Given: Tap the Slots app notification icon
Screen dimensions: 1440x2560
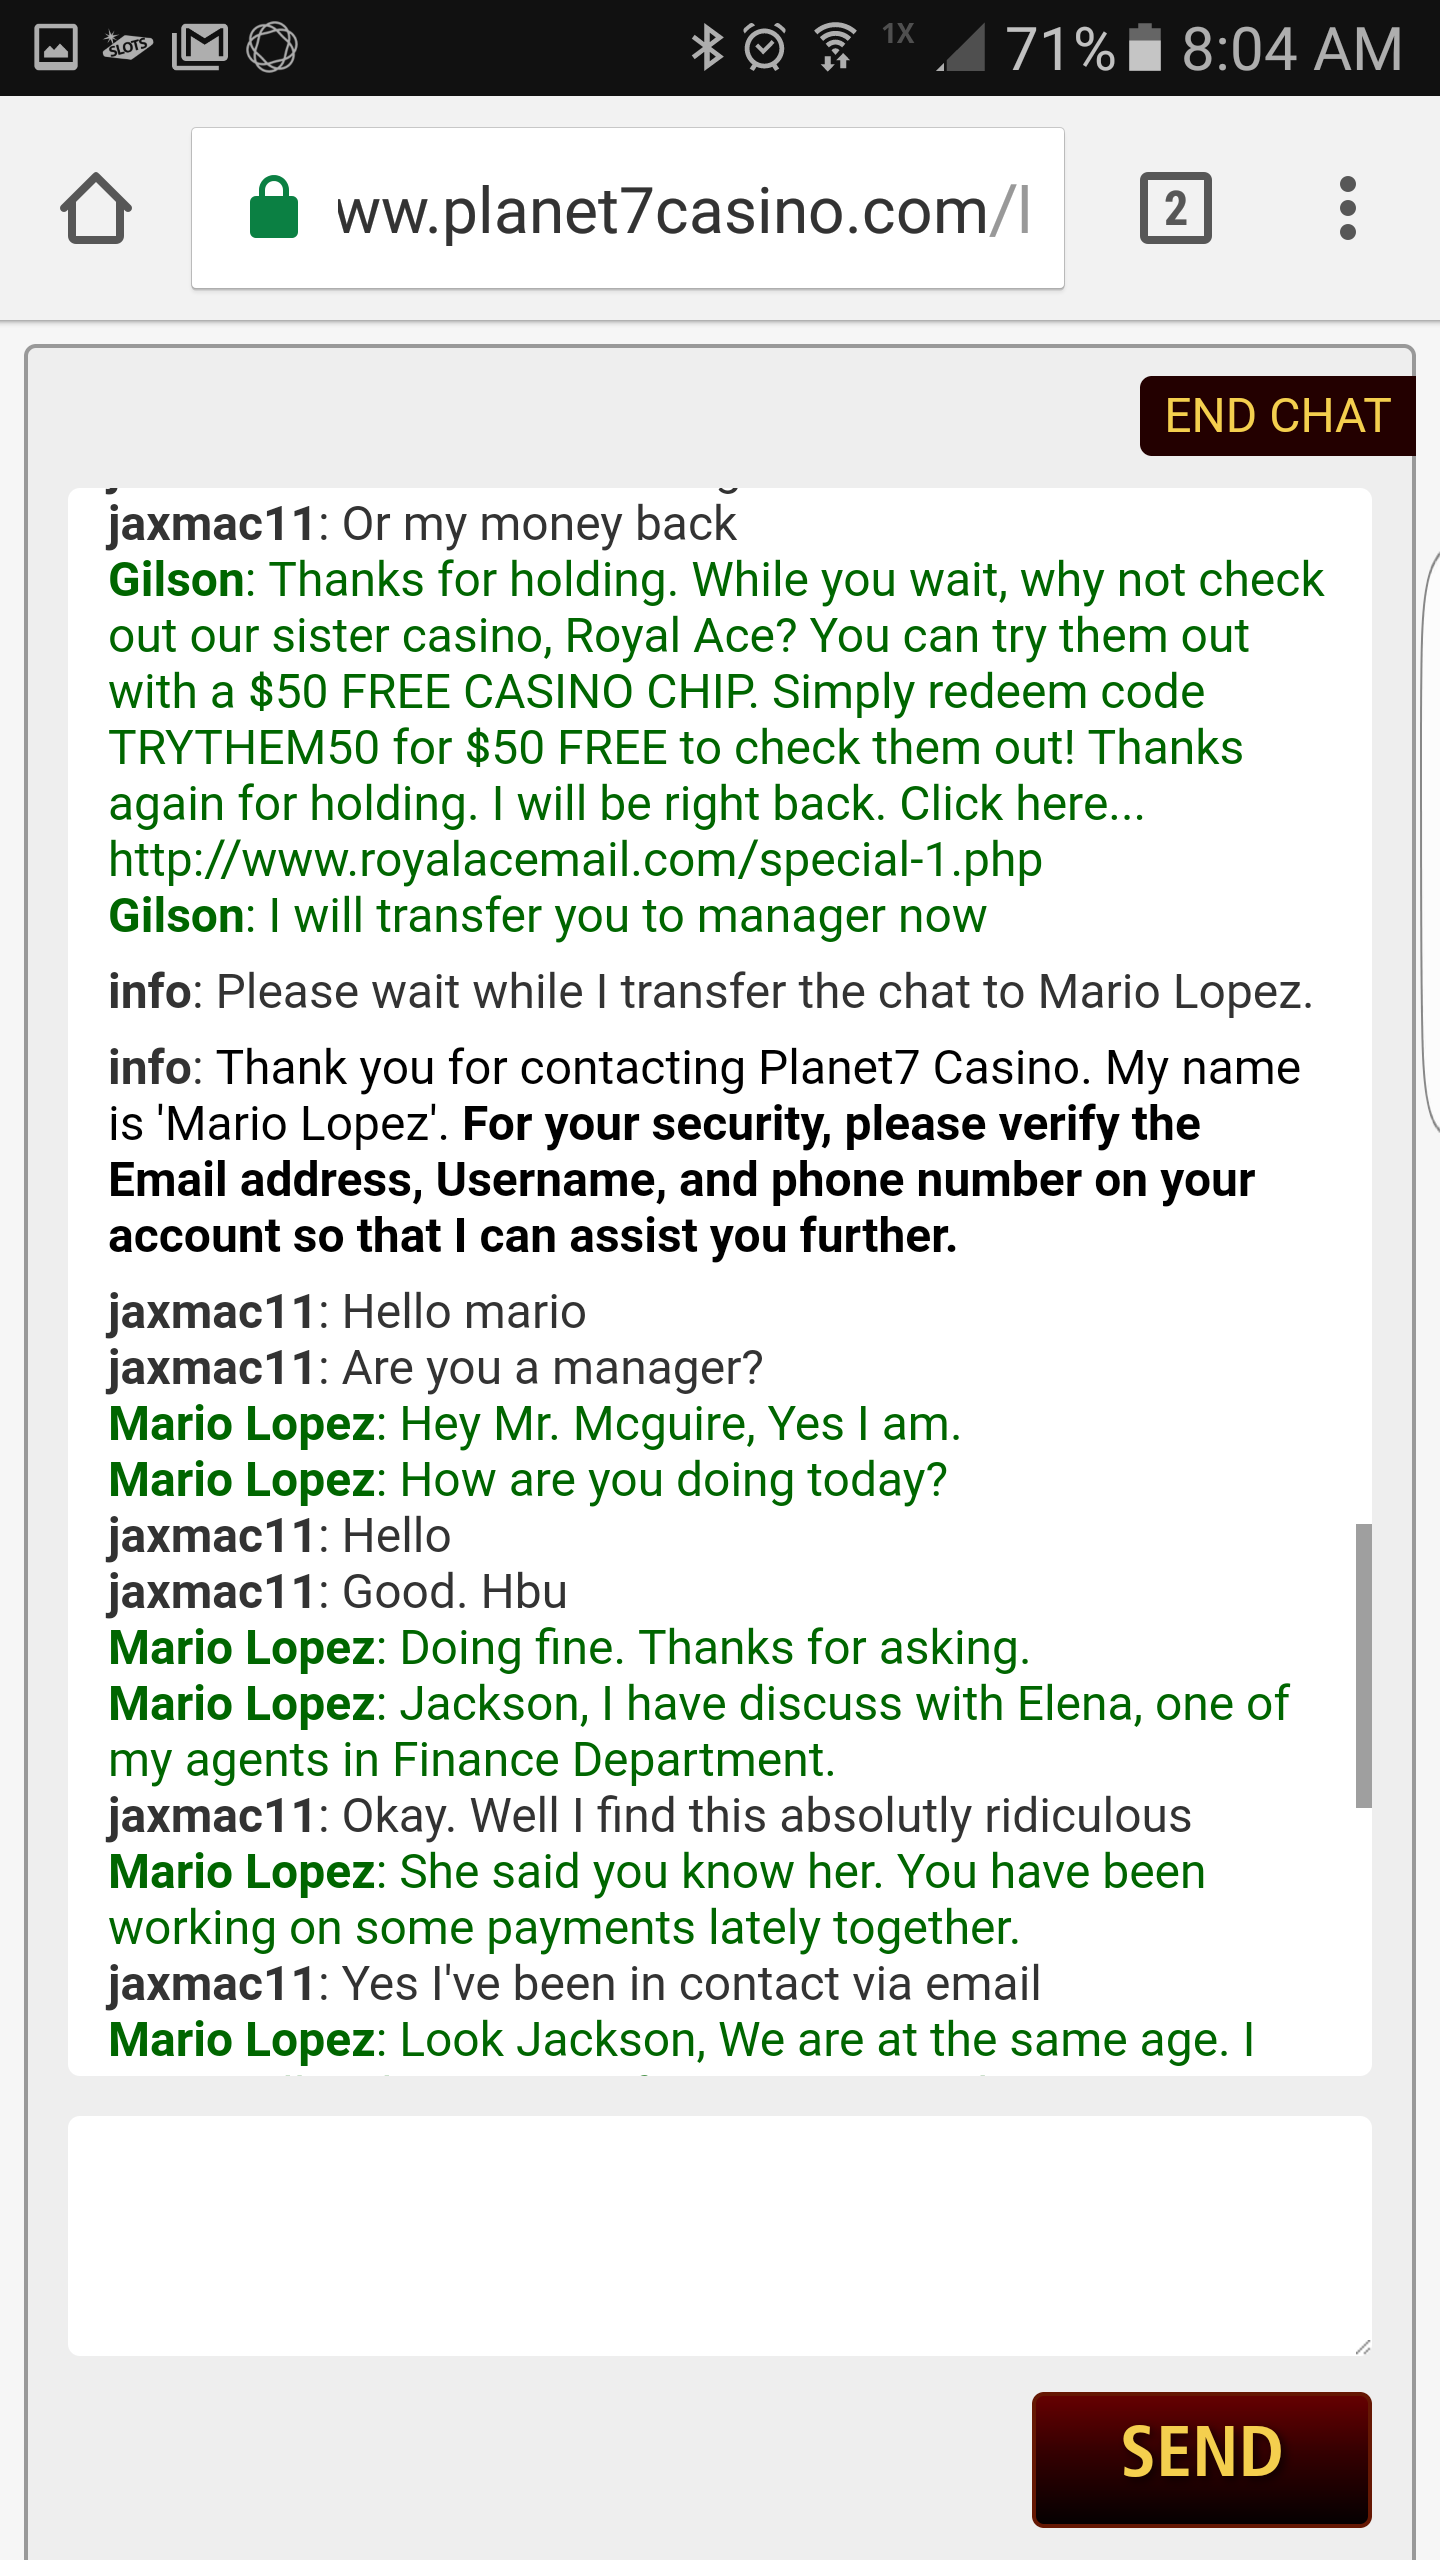Looking at the screenshot, I should coord(127,47).
